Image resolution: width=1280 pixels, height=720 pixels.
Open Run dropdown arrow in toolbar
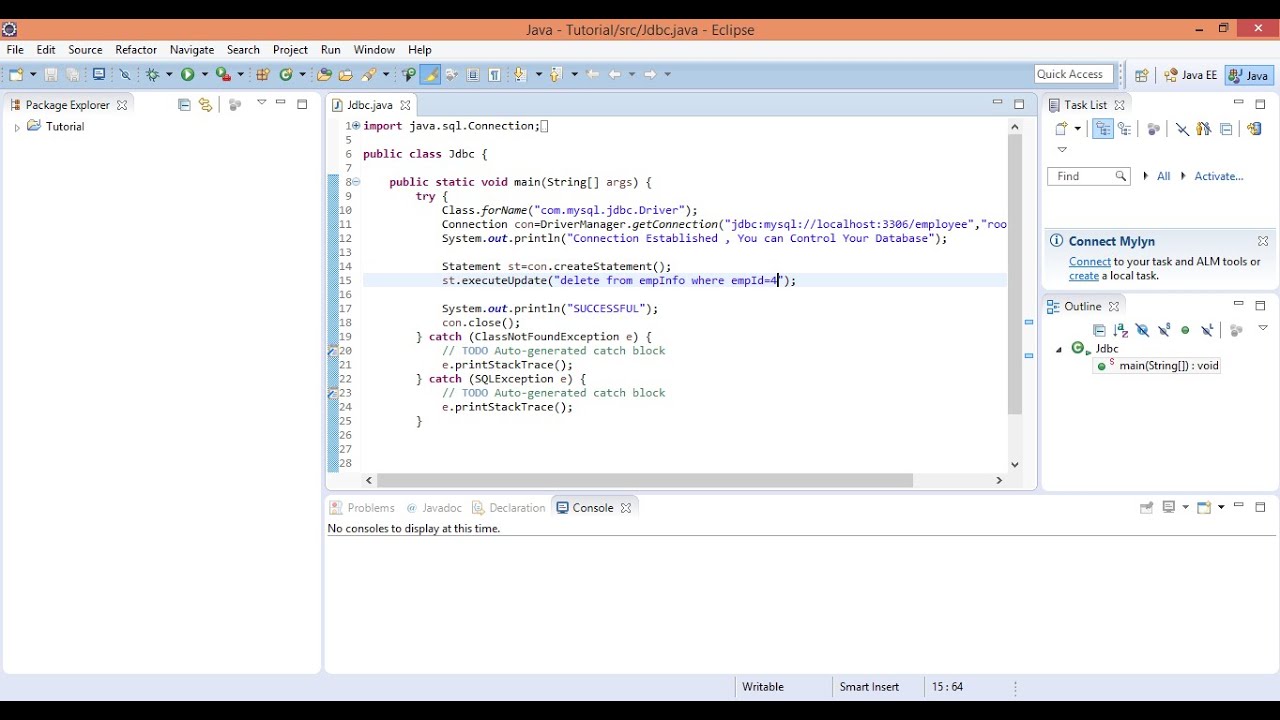(205, 74)
